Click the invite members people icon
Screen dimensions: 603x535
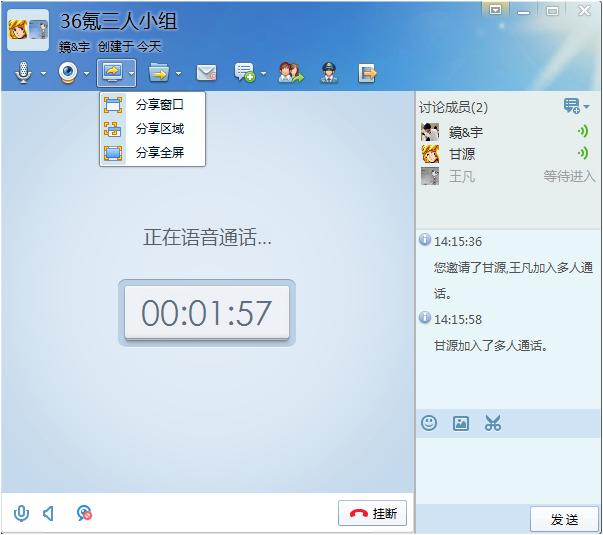(291, 73)
